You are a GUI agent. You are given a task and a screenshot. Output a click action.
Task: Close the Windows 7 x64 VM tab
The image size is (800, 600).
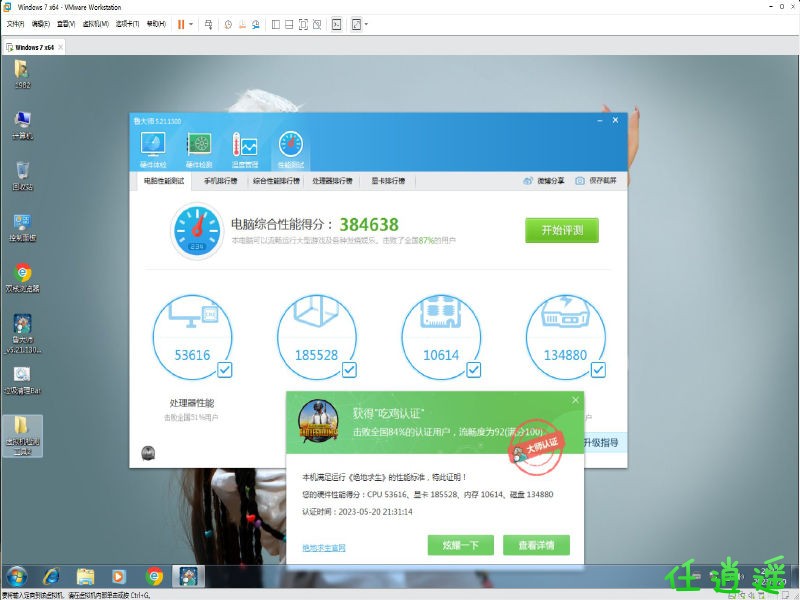[x=61, y=47]
